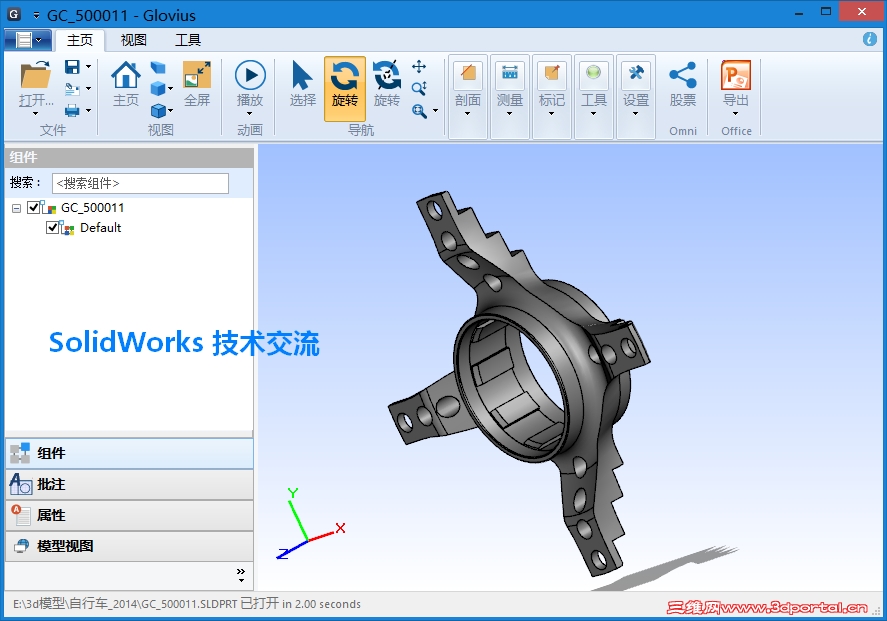Collapse the GC_500011 tree node
The image size is (887, 621).
(16, 208)
